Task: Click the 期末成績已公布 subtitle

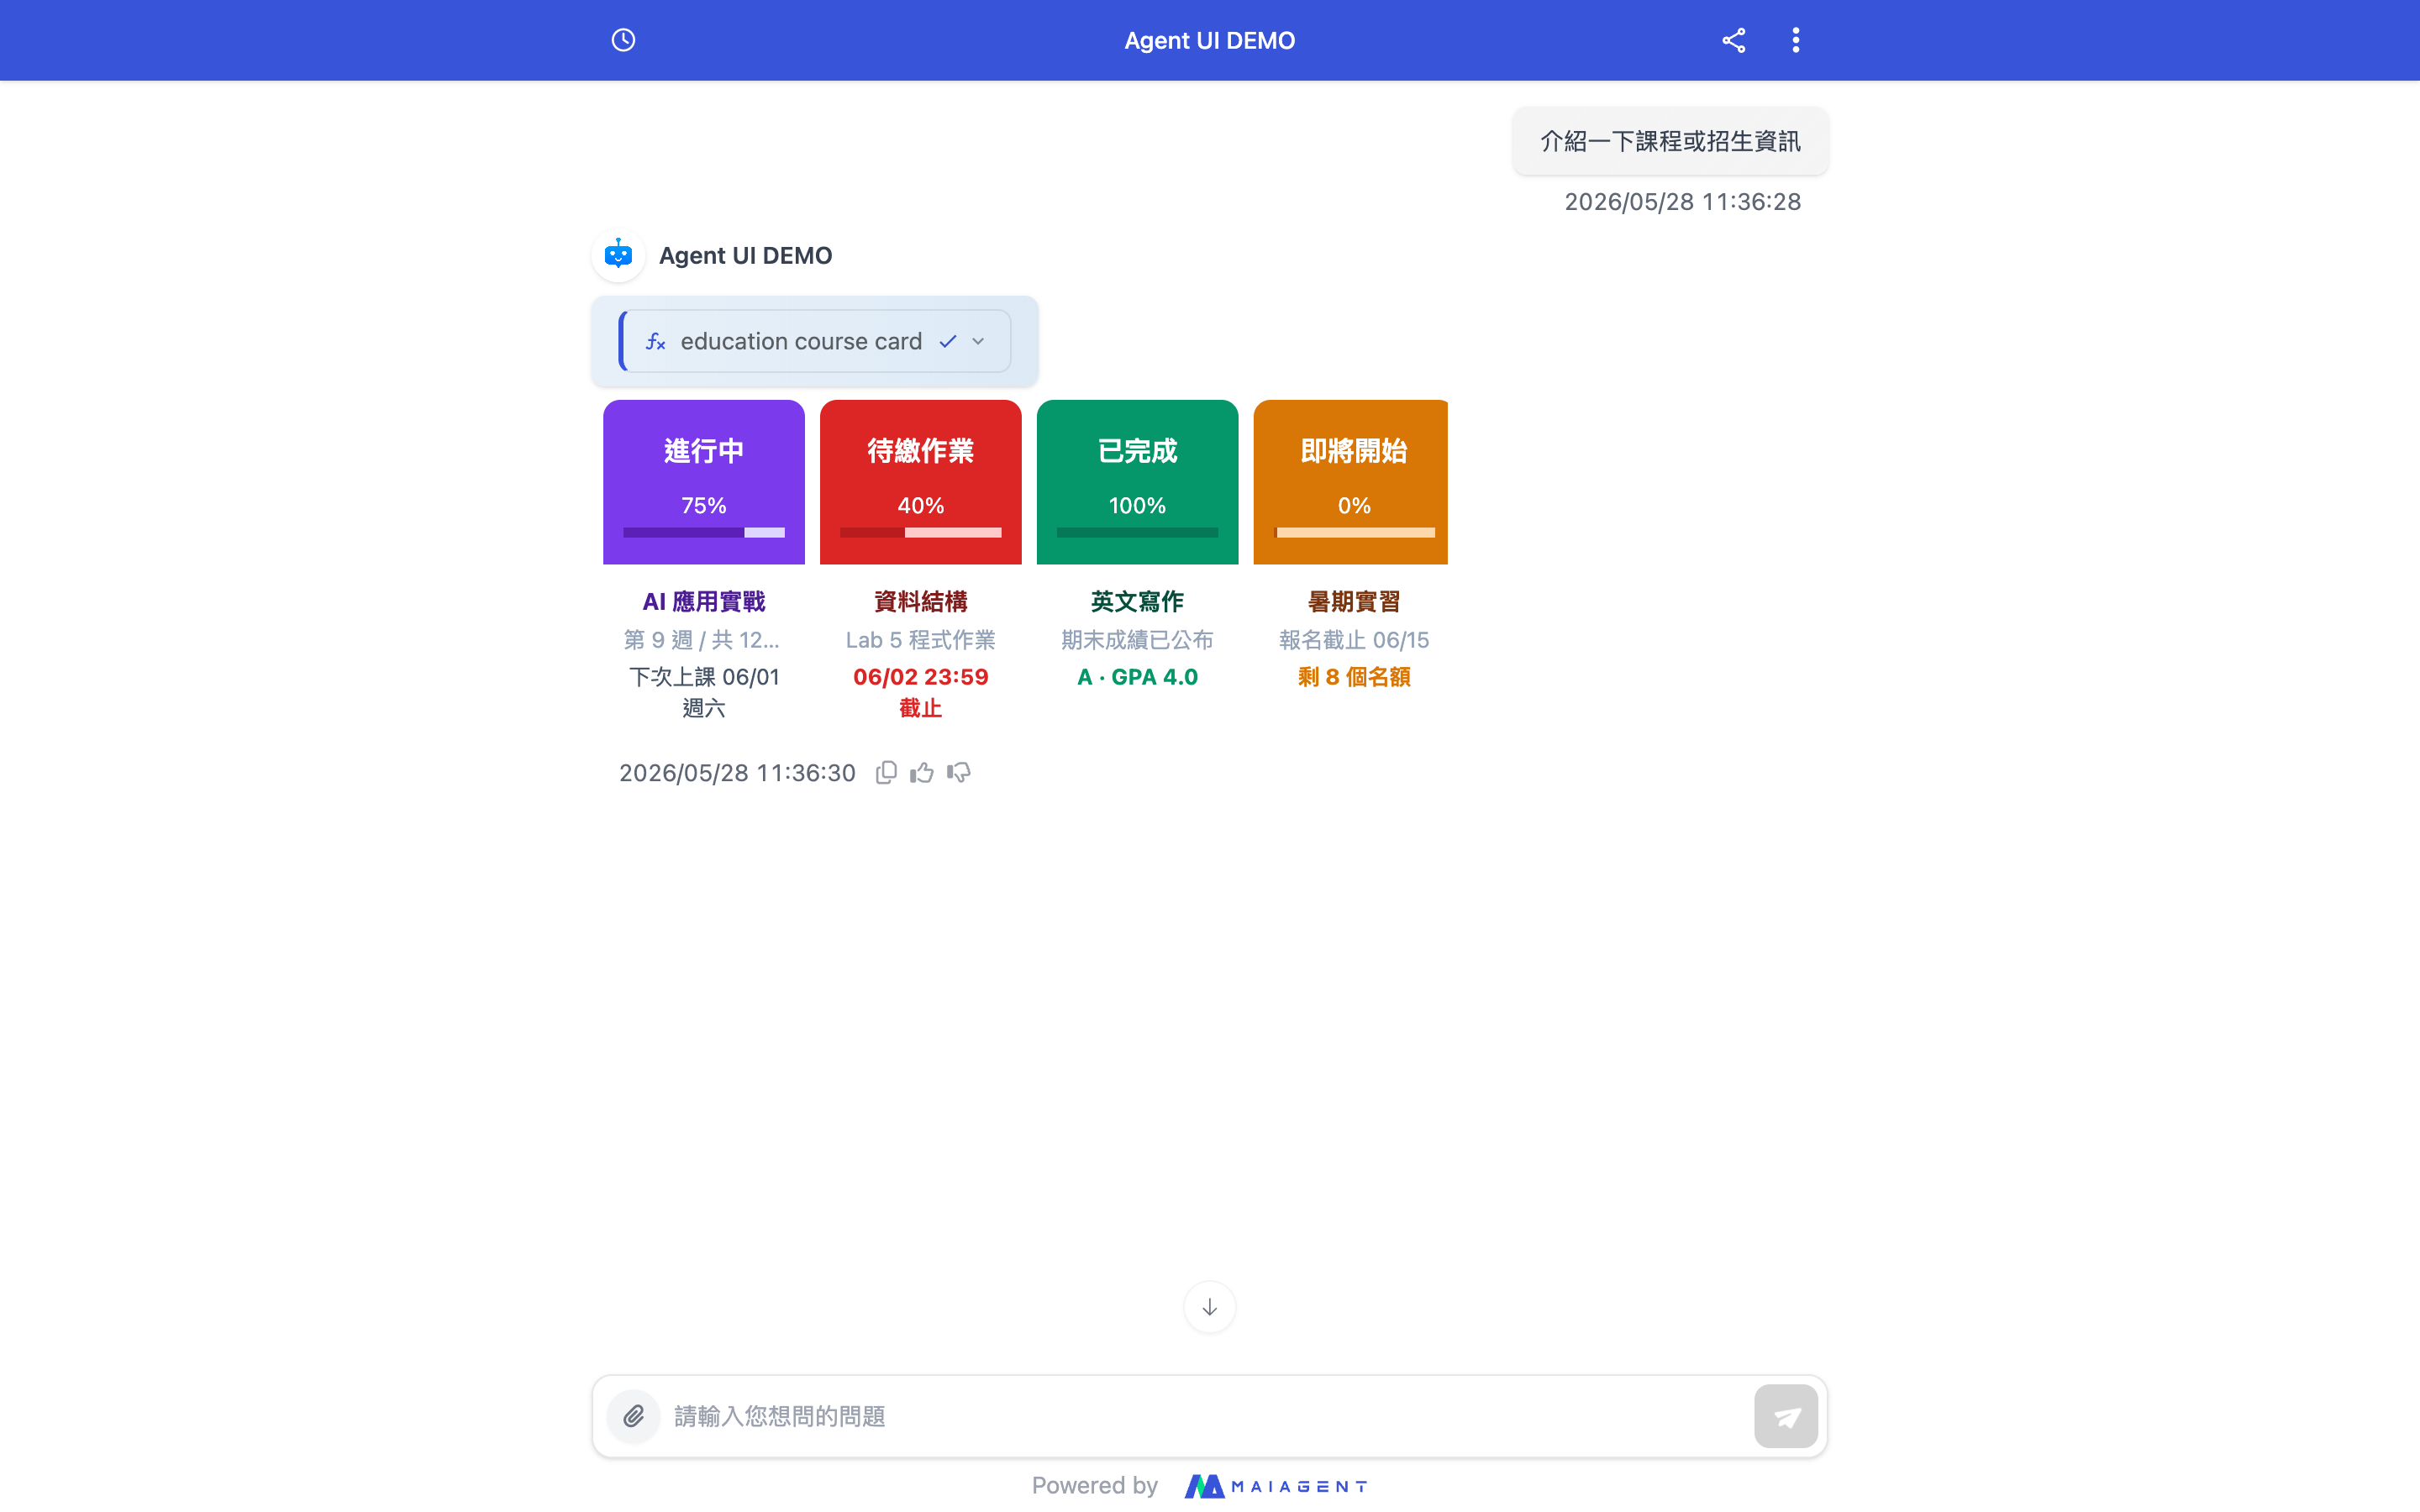Action: pos(1138,640)
